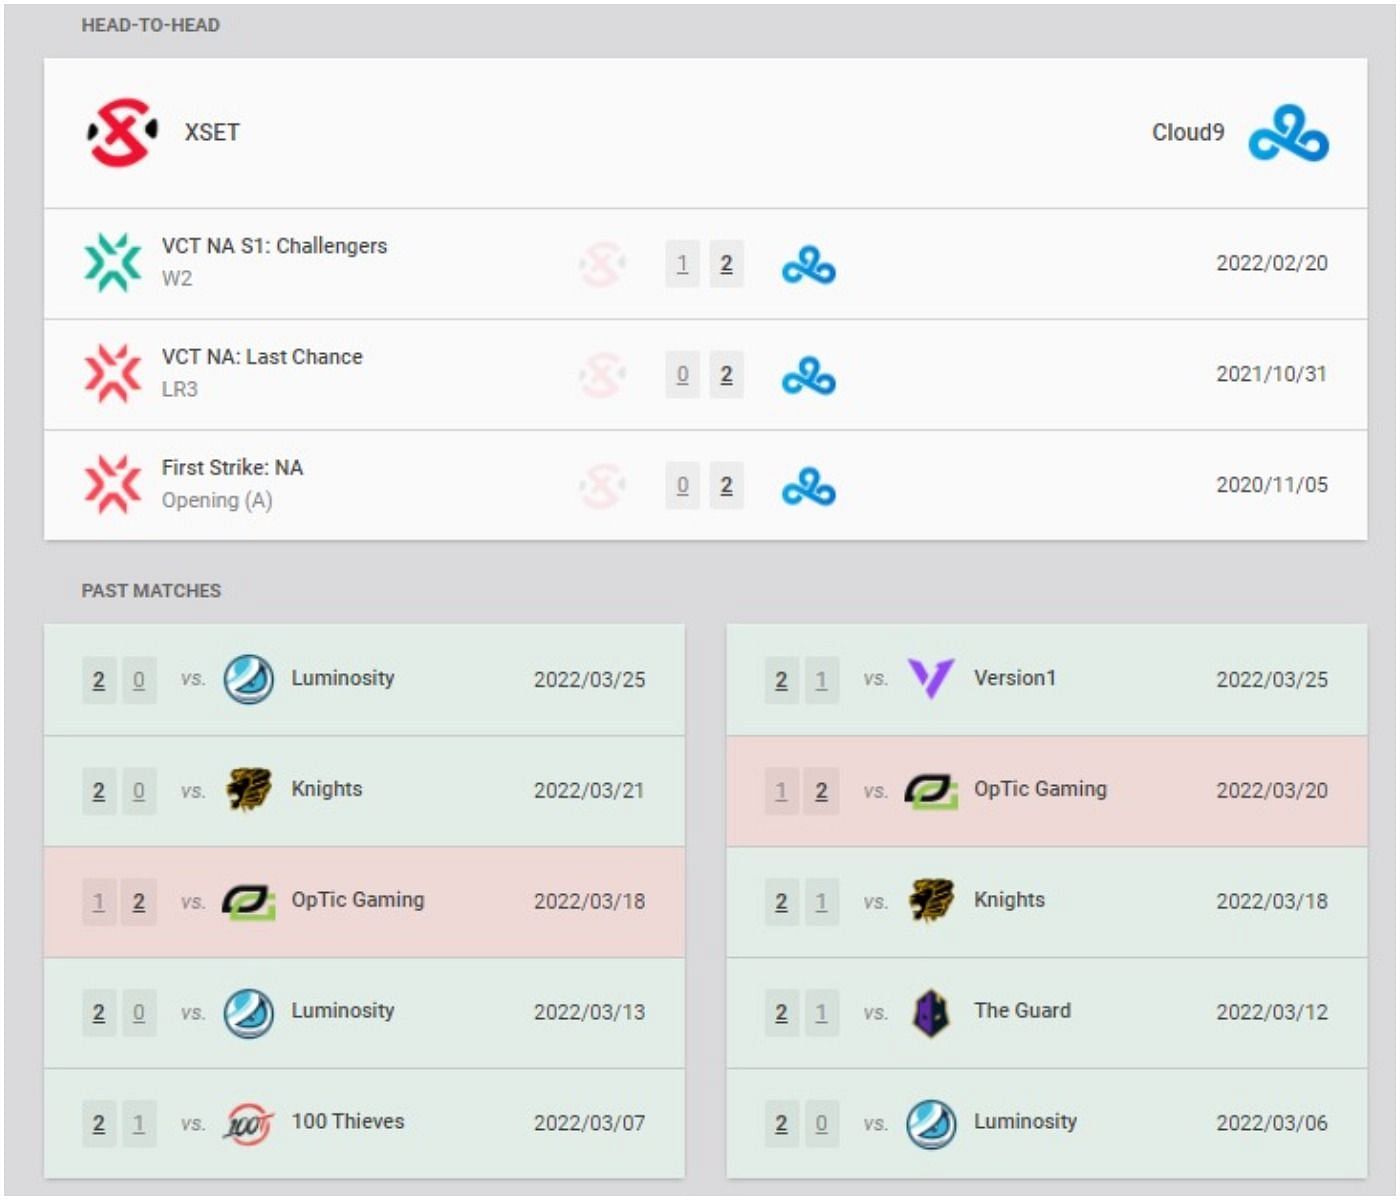Image resolution: width=1400 pixels, height=1200 pixels.
Task: Click The Guard logo in 2022/03/12 match
Action: (x=931, y=1013)
